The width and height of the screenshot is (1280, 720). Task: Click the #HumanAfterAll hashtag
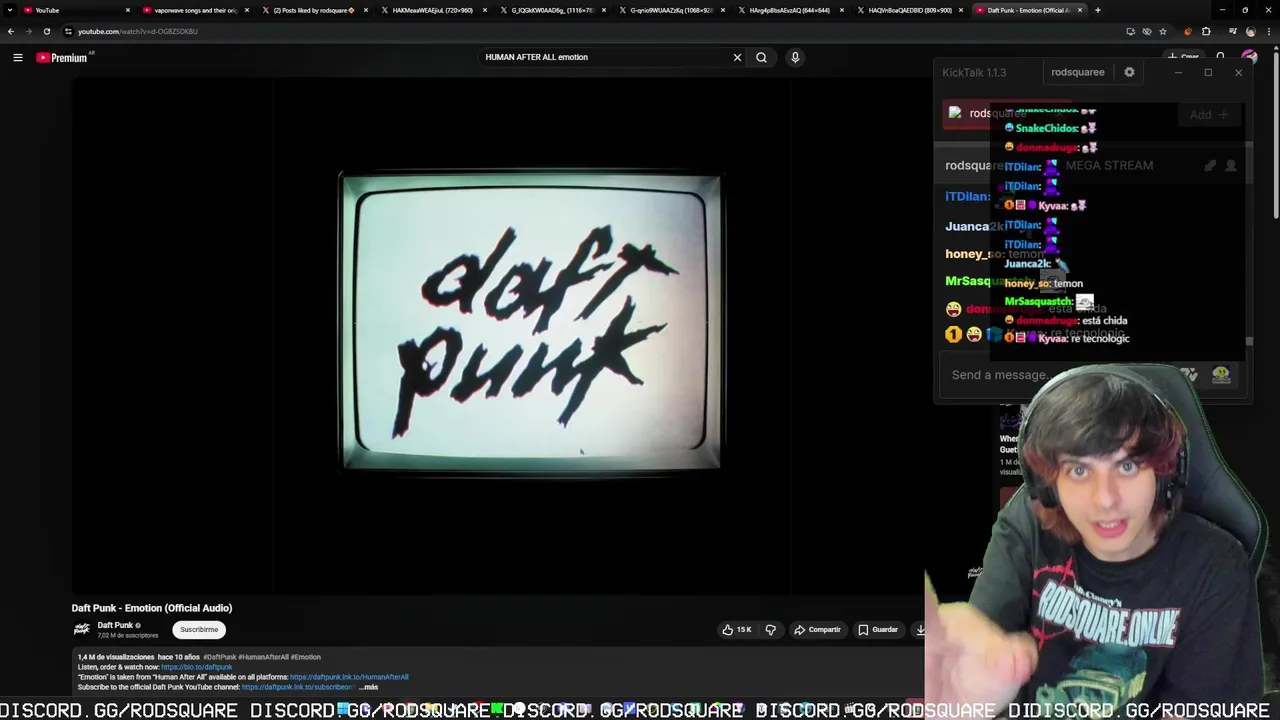point(264,657)
